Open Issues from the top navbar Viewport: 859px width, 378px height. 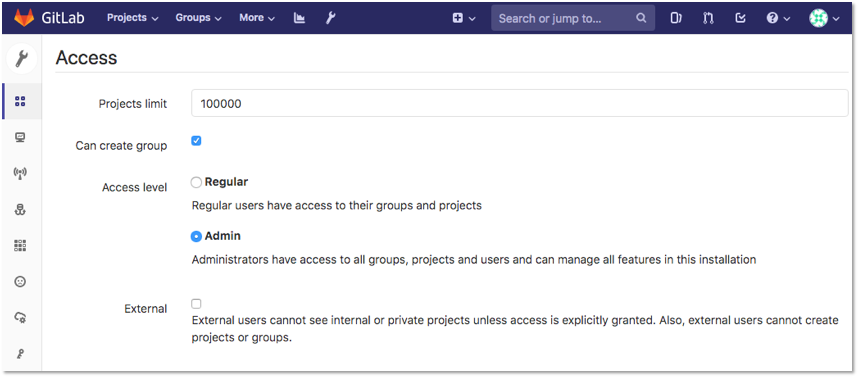[x=675, y=18]
